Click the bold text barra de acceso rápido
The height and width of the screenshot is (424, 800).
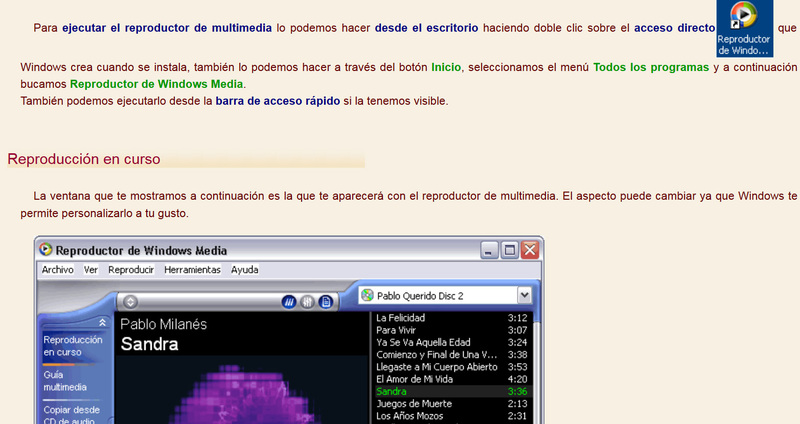278,101
